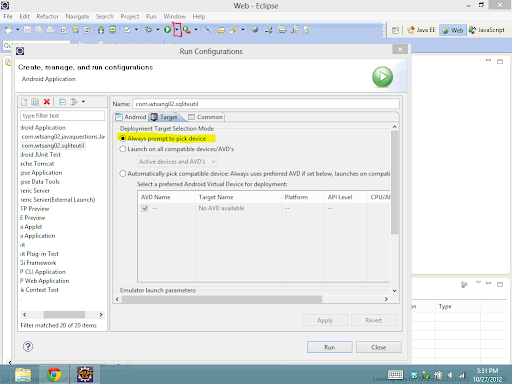Viewport: 512px width, 384px height.
Task: Click the volume icon in system tray
Action: (x=450, y=375)
